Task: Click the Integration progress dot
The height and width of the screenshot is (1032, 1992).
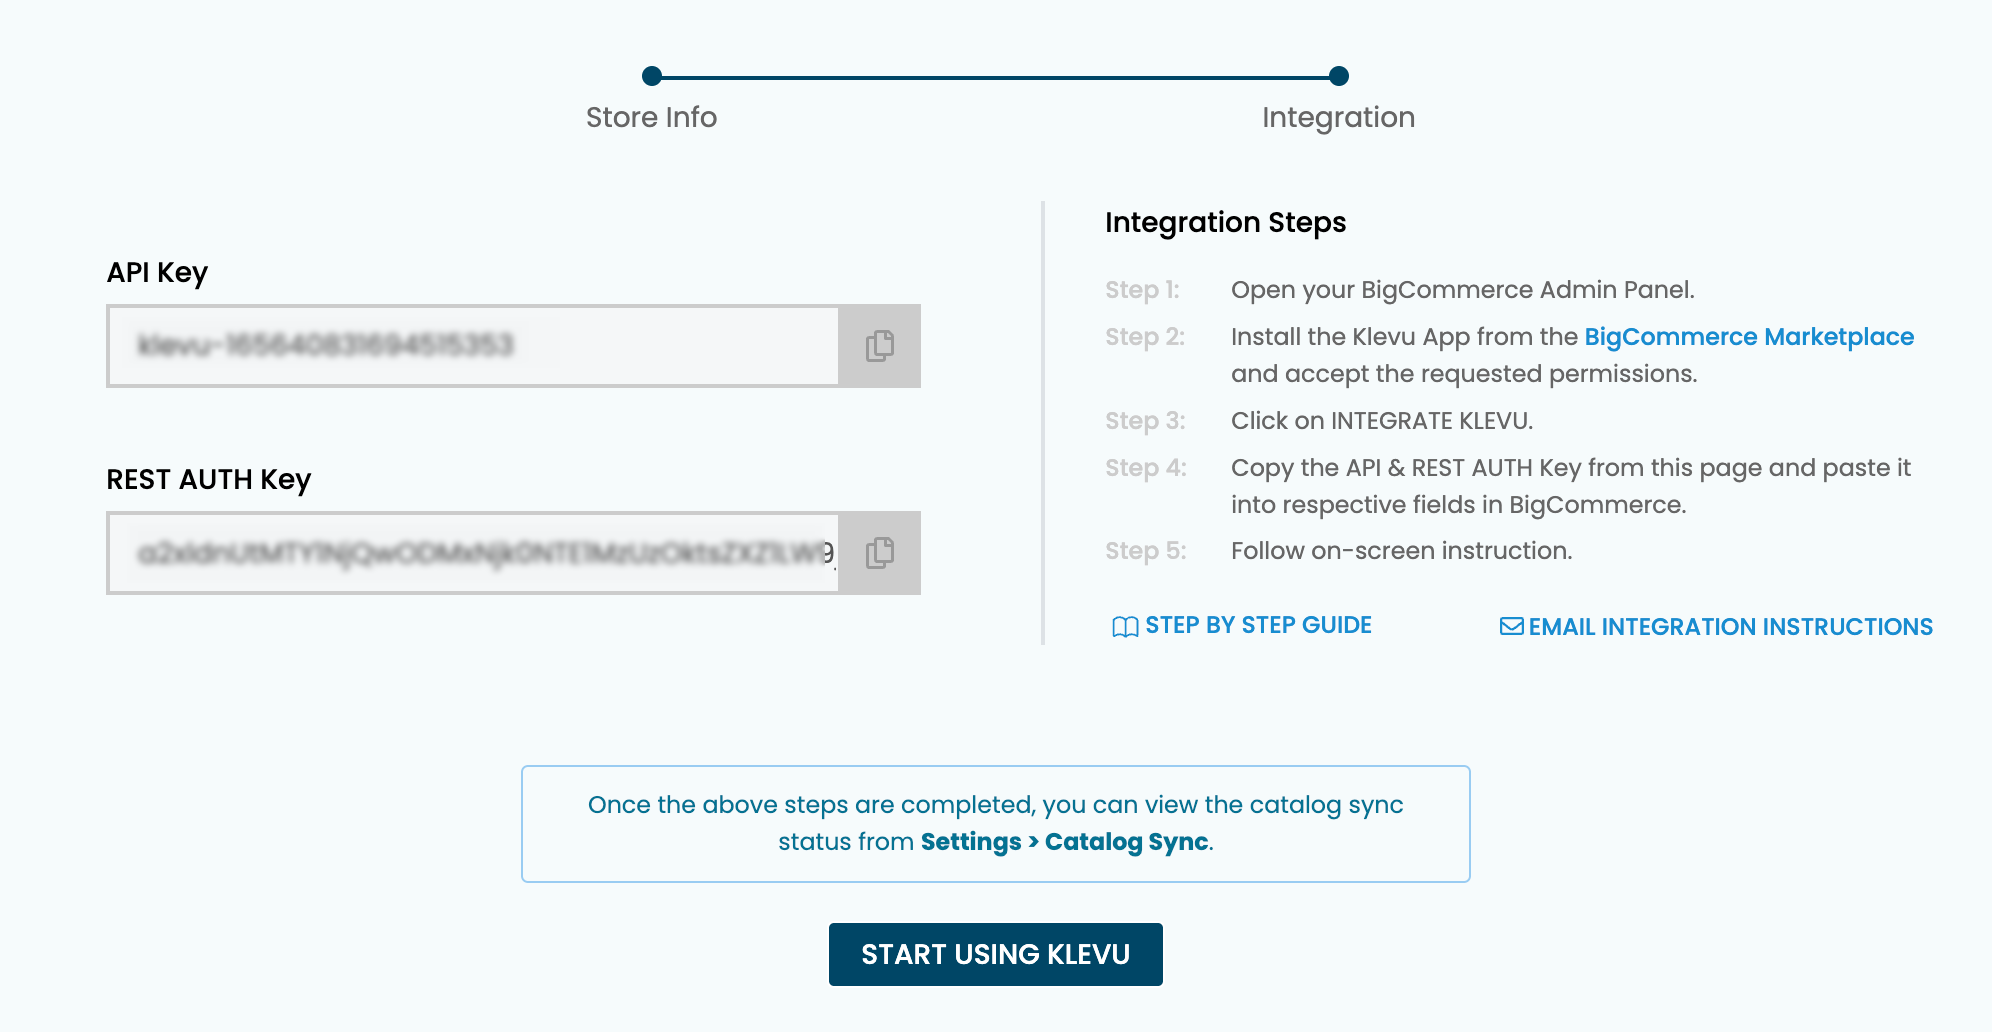Action: click(1339, 76)
